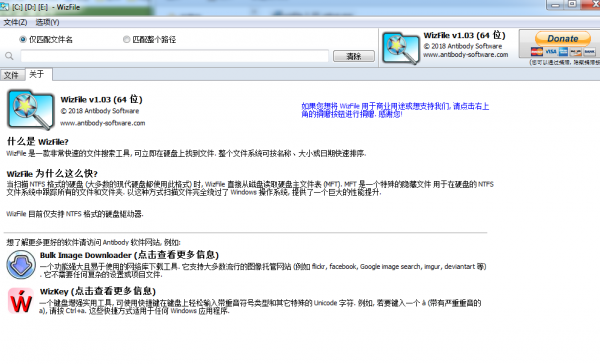600x364 pixels.
Task: Minimize the WizFile window
Action: pyautogui.click(x=555, y=5)
